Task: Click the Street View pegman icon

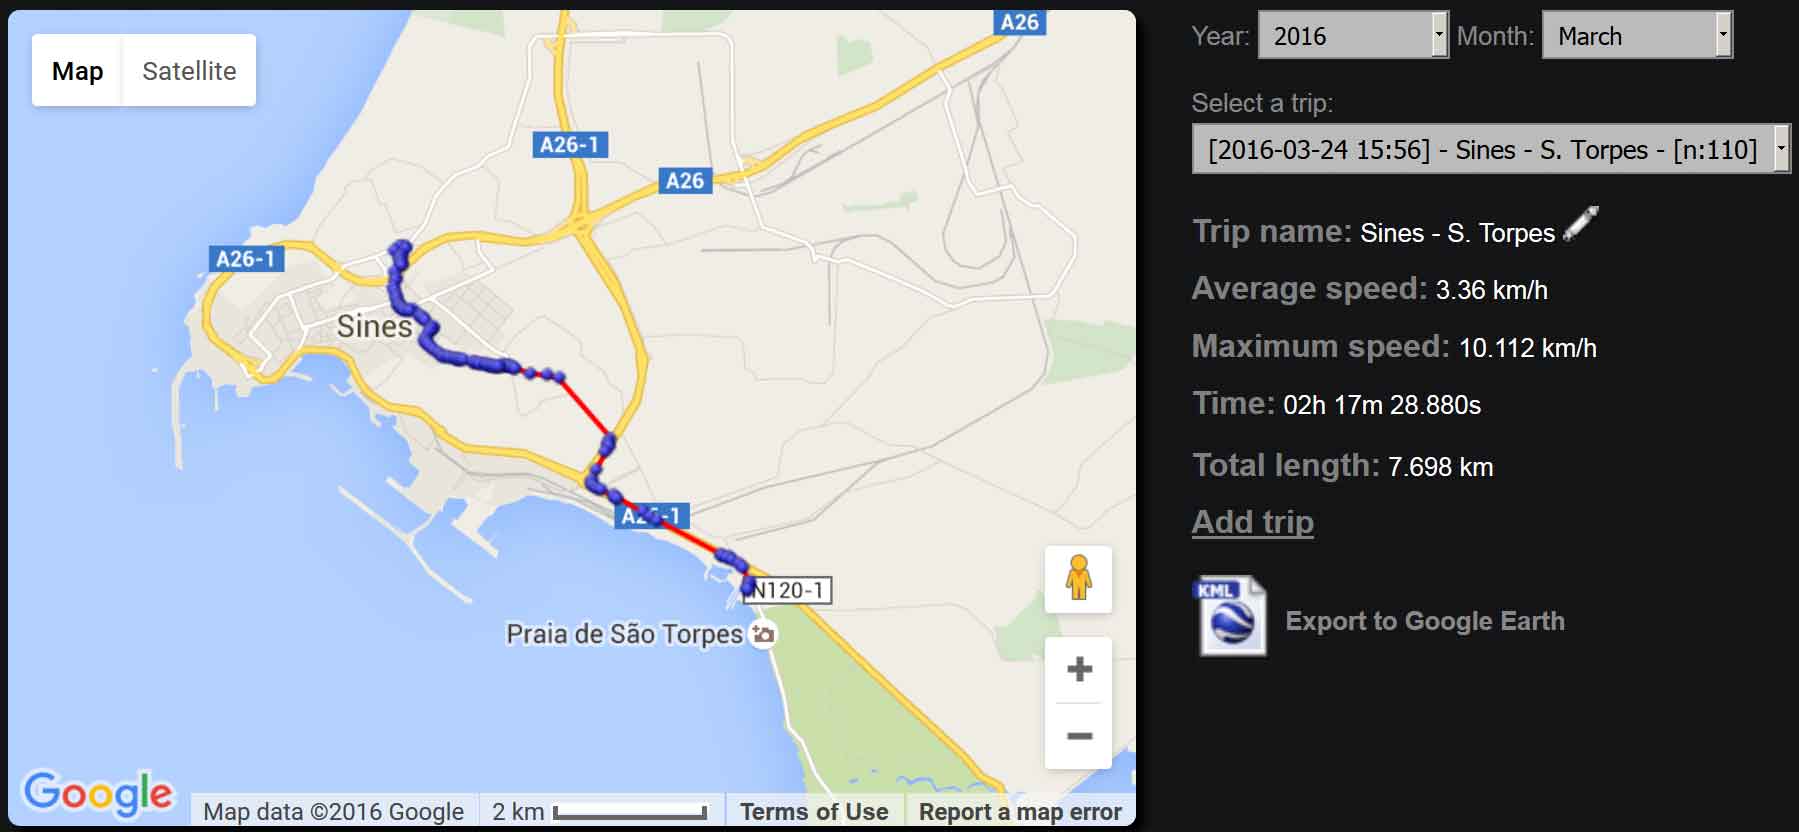Action: click(1078, 578)
